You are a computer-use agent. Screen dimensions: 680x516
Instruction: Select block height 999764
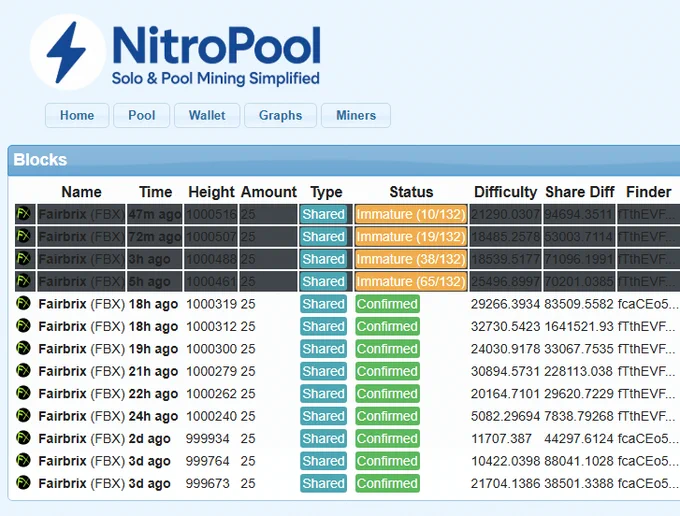(x=207, y=461)
